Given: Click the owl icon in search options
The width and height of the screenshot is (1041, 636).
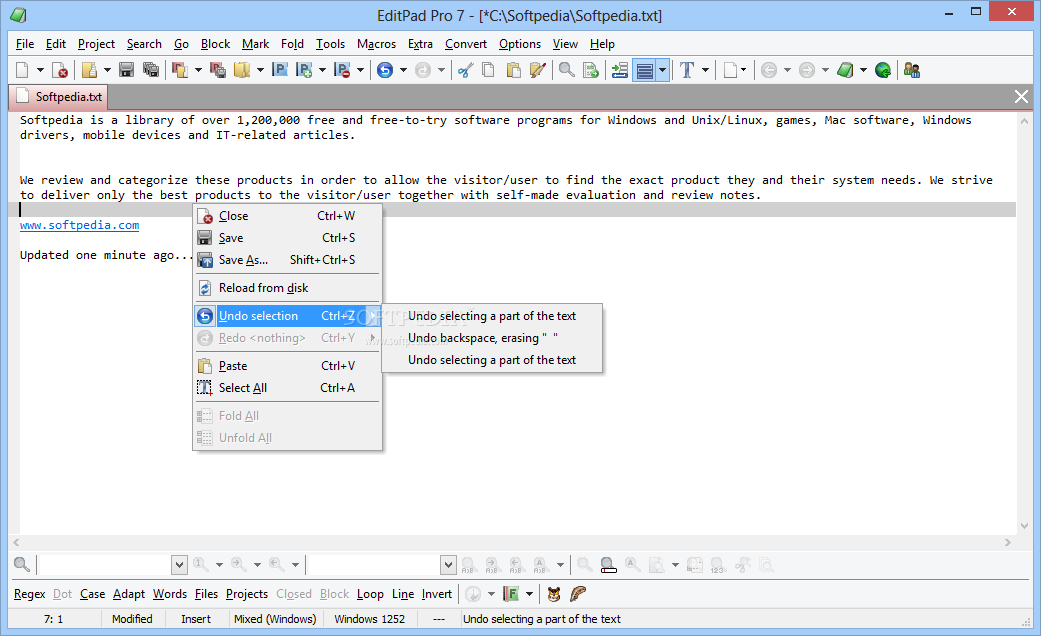Looking at the screenshot, I should tap(554, 594).
